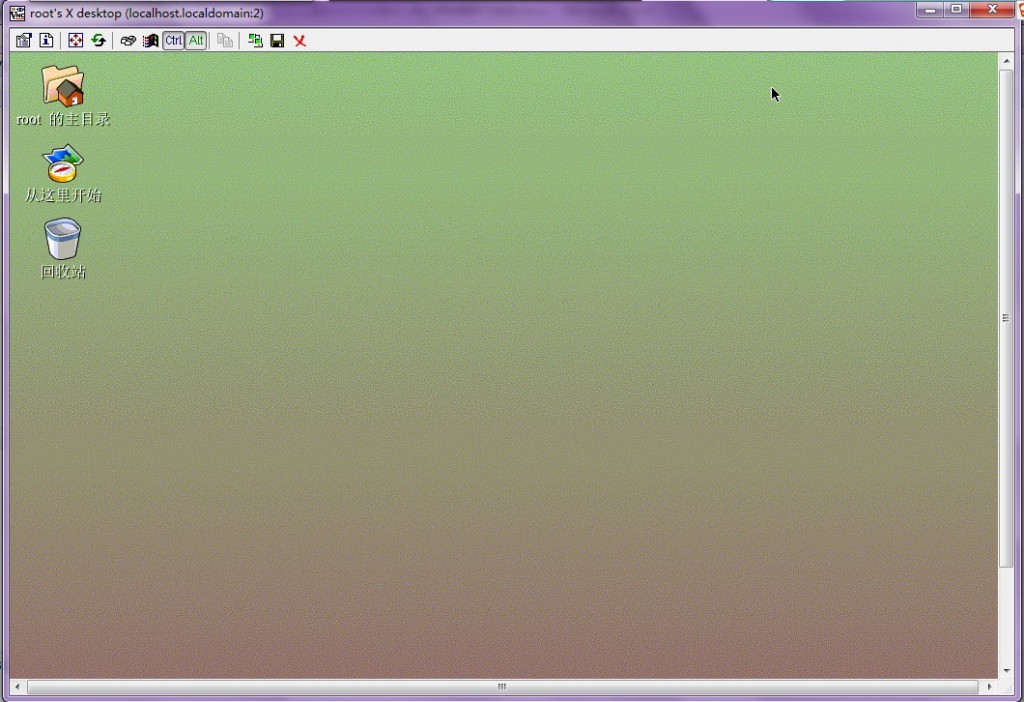Toggle the Alt key modifier

(196, 40)
